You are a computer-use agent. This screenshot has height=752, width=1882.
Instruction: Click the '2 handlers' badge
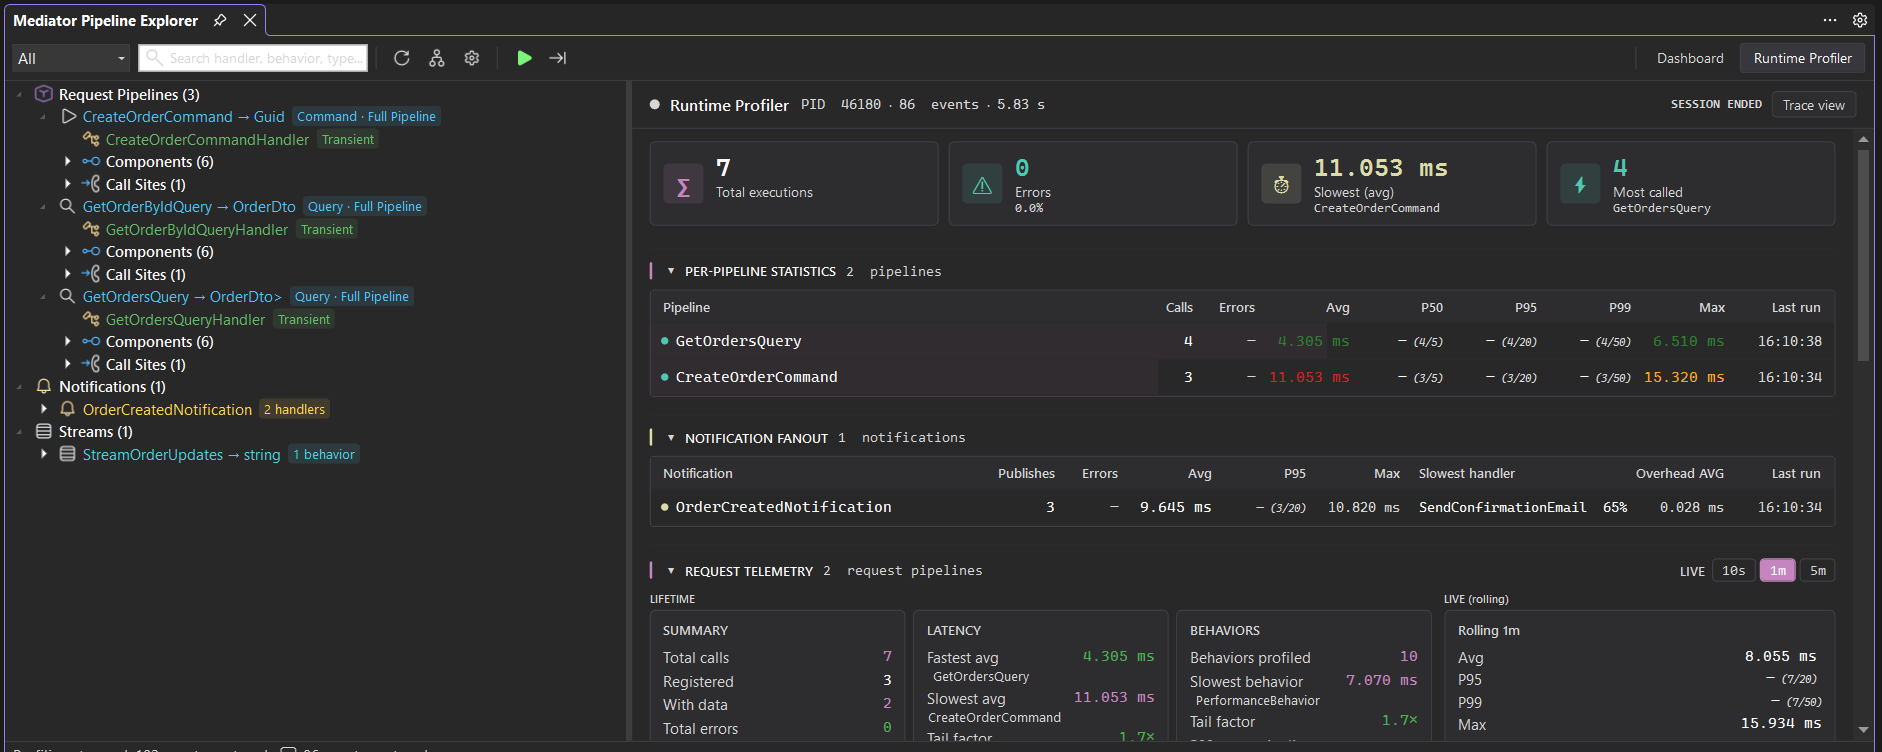[294, 409]
